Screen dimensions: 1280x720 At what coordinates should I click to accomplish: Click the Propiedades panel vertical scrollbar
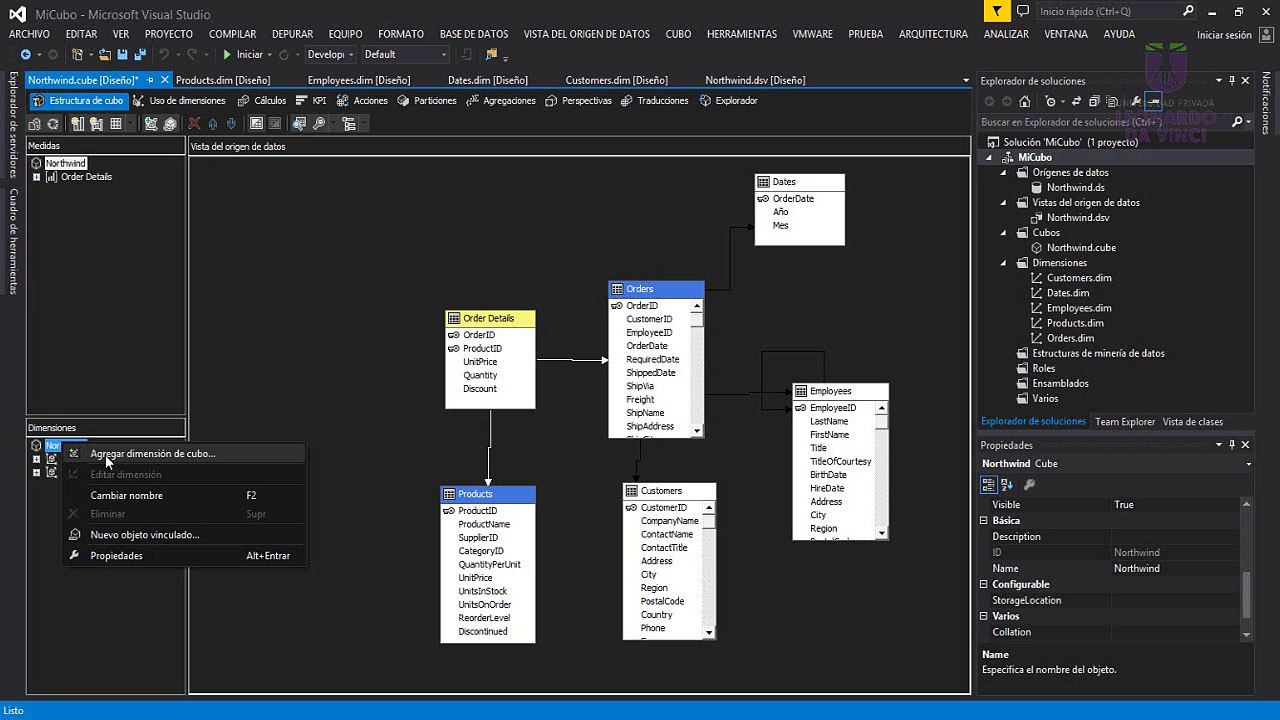[x=1246, y=569]
